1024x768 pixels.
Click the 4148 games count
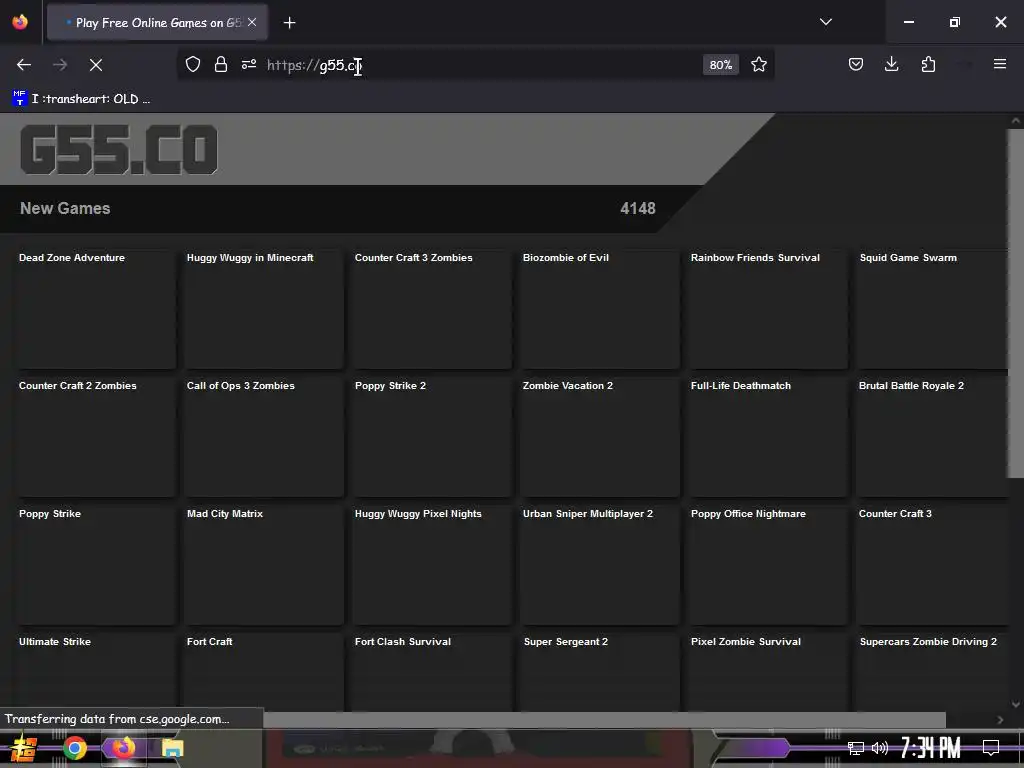coord(637,208)
